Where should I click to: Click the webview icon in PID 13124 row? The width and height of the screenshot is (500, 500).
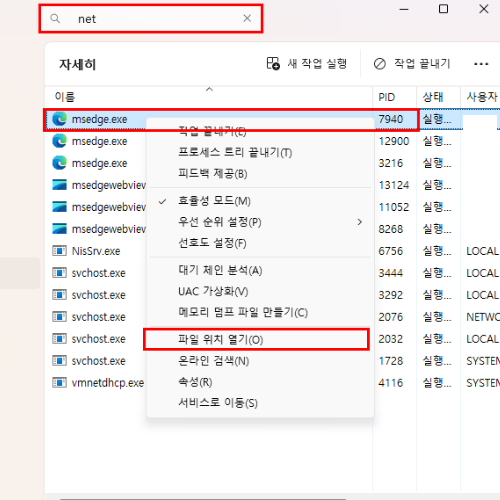point(59,185)
